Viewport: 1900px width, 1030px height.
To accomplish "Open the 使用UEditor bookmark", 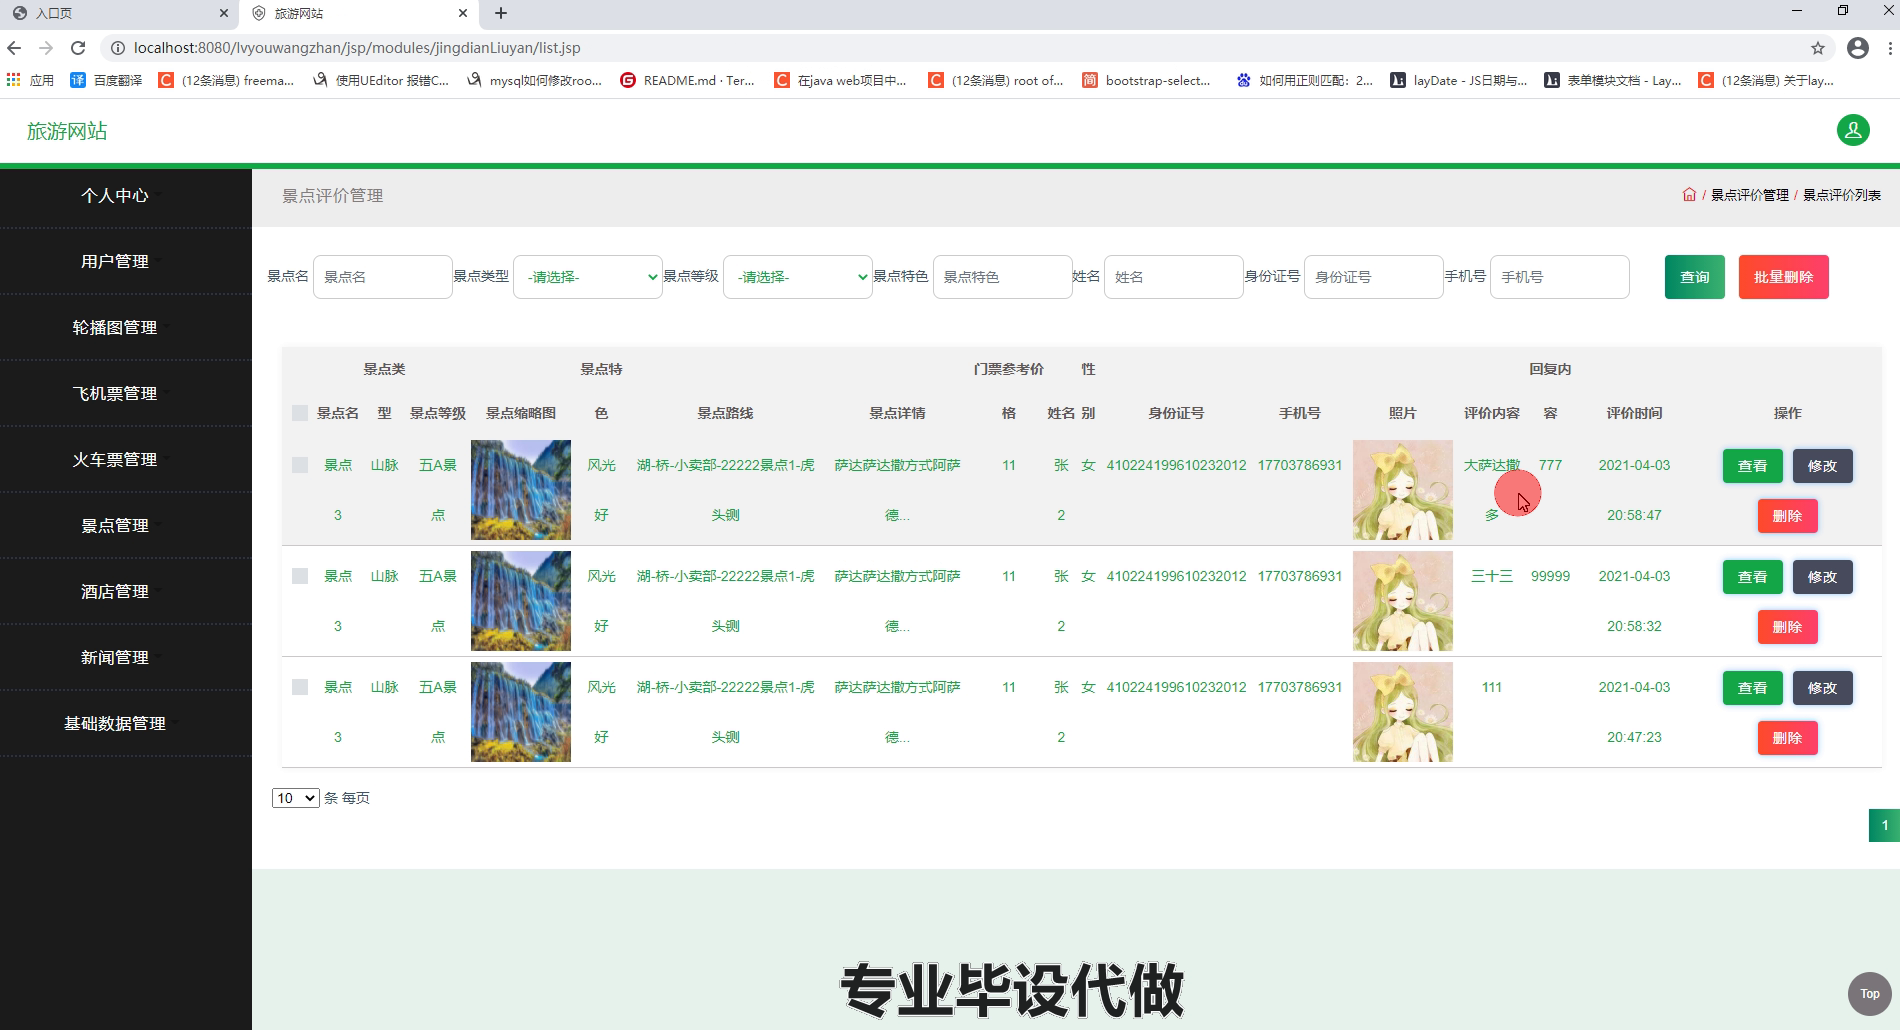I will 380,80.
